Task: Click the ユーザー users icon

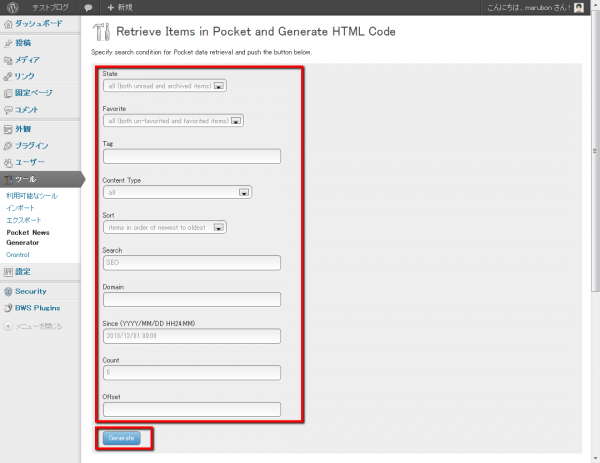Action: coord(8,163)
